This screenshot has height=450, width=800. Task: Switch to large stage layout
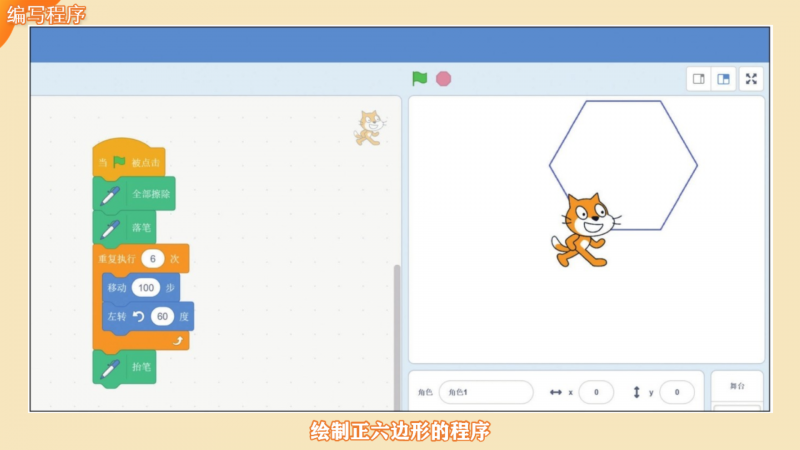723,79
